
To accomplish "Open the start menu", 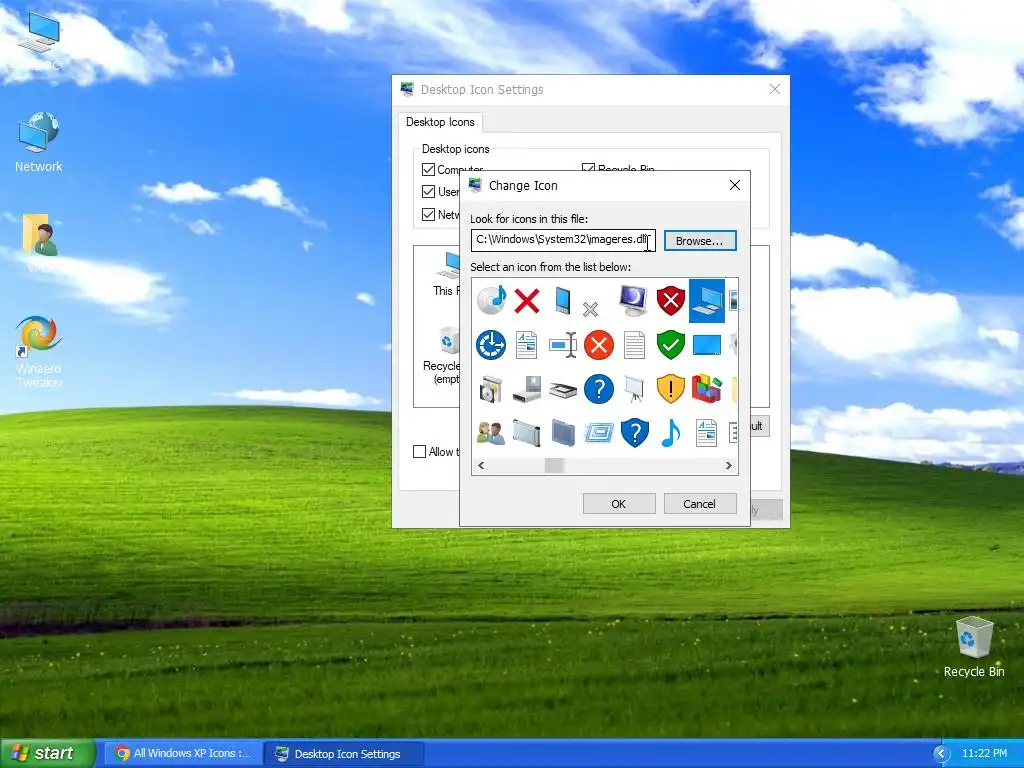I will [x=47, y=753].
